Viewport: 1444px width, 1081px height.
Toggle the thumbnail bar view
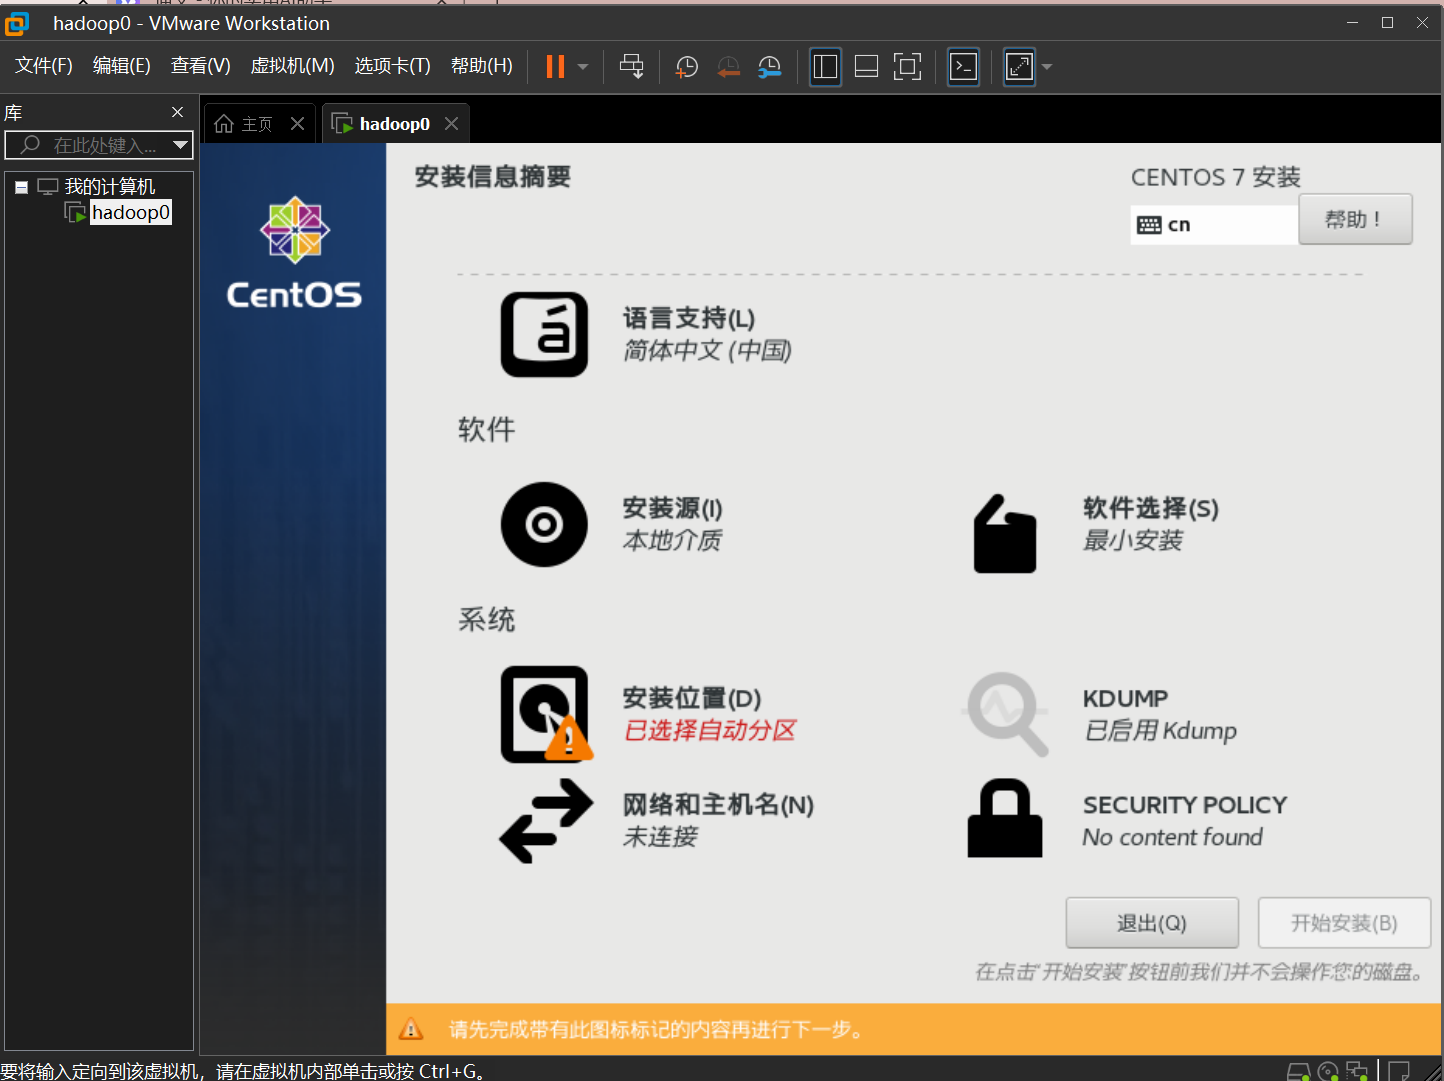point(866,67)
